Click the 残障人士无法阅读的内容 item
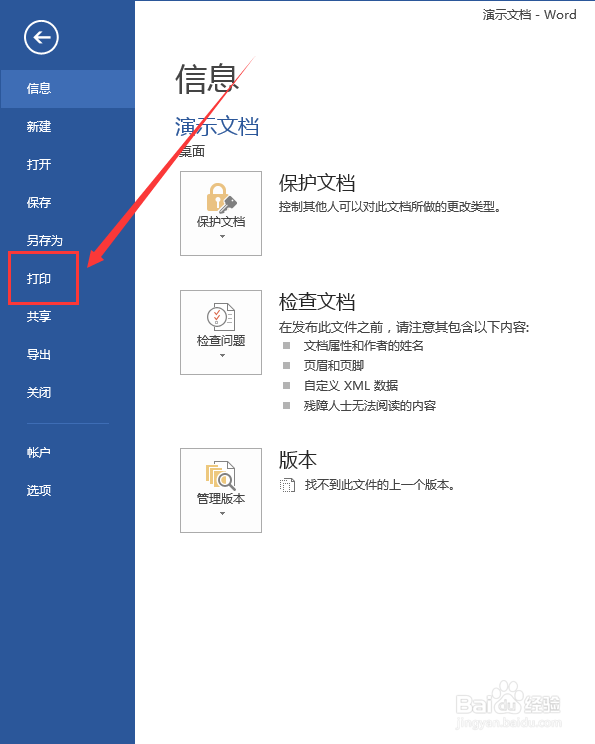 click(370, 406)
